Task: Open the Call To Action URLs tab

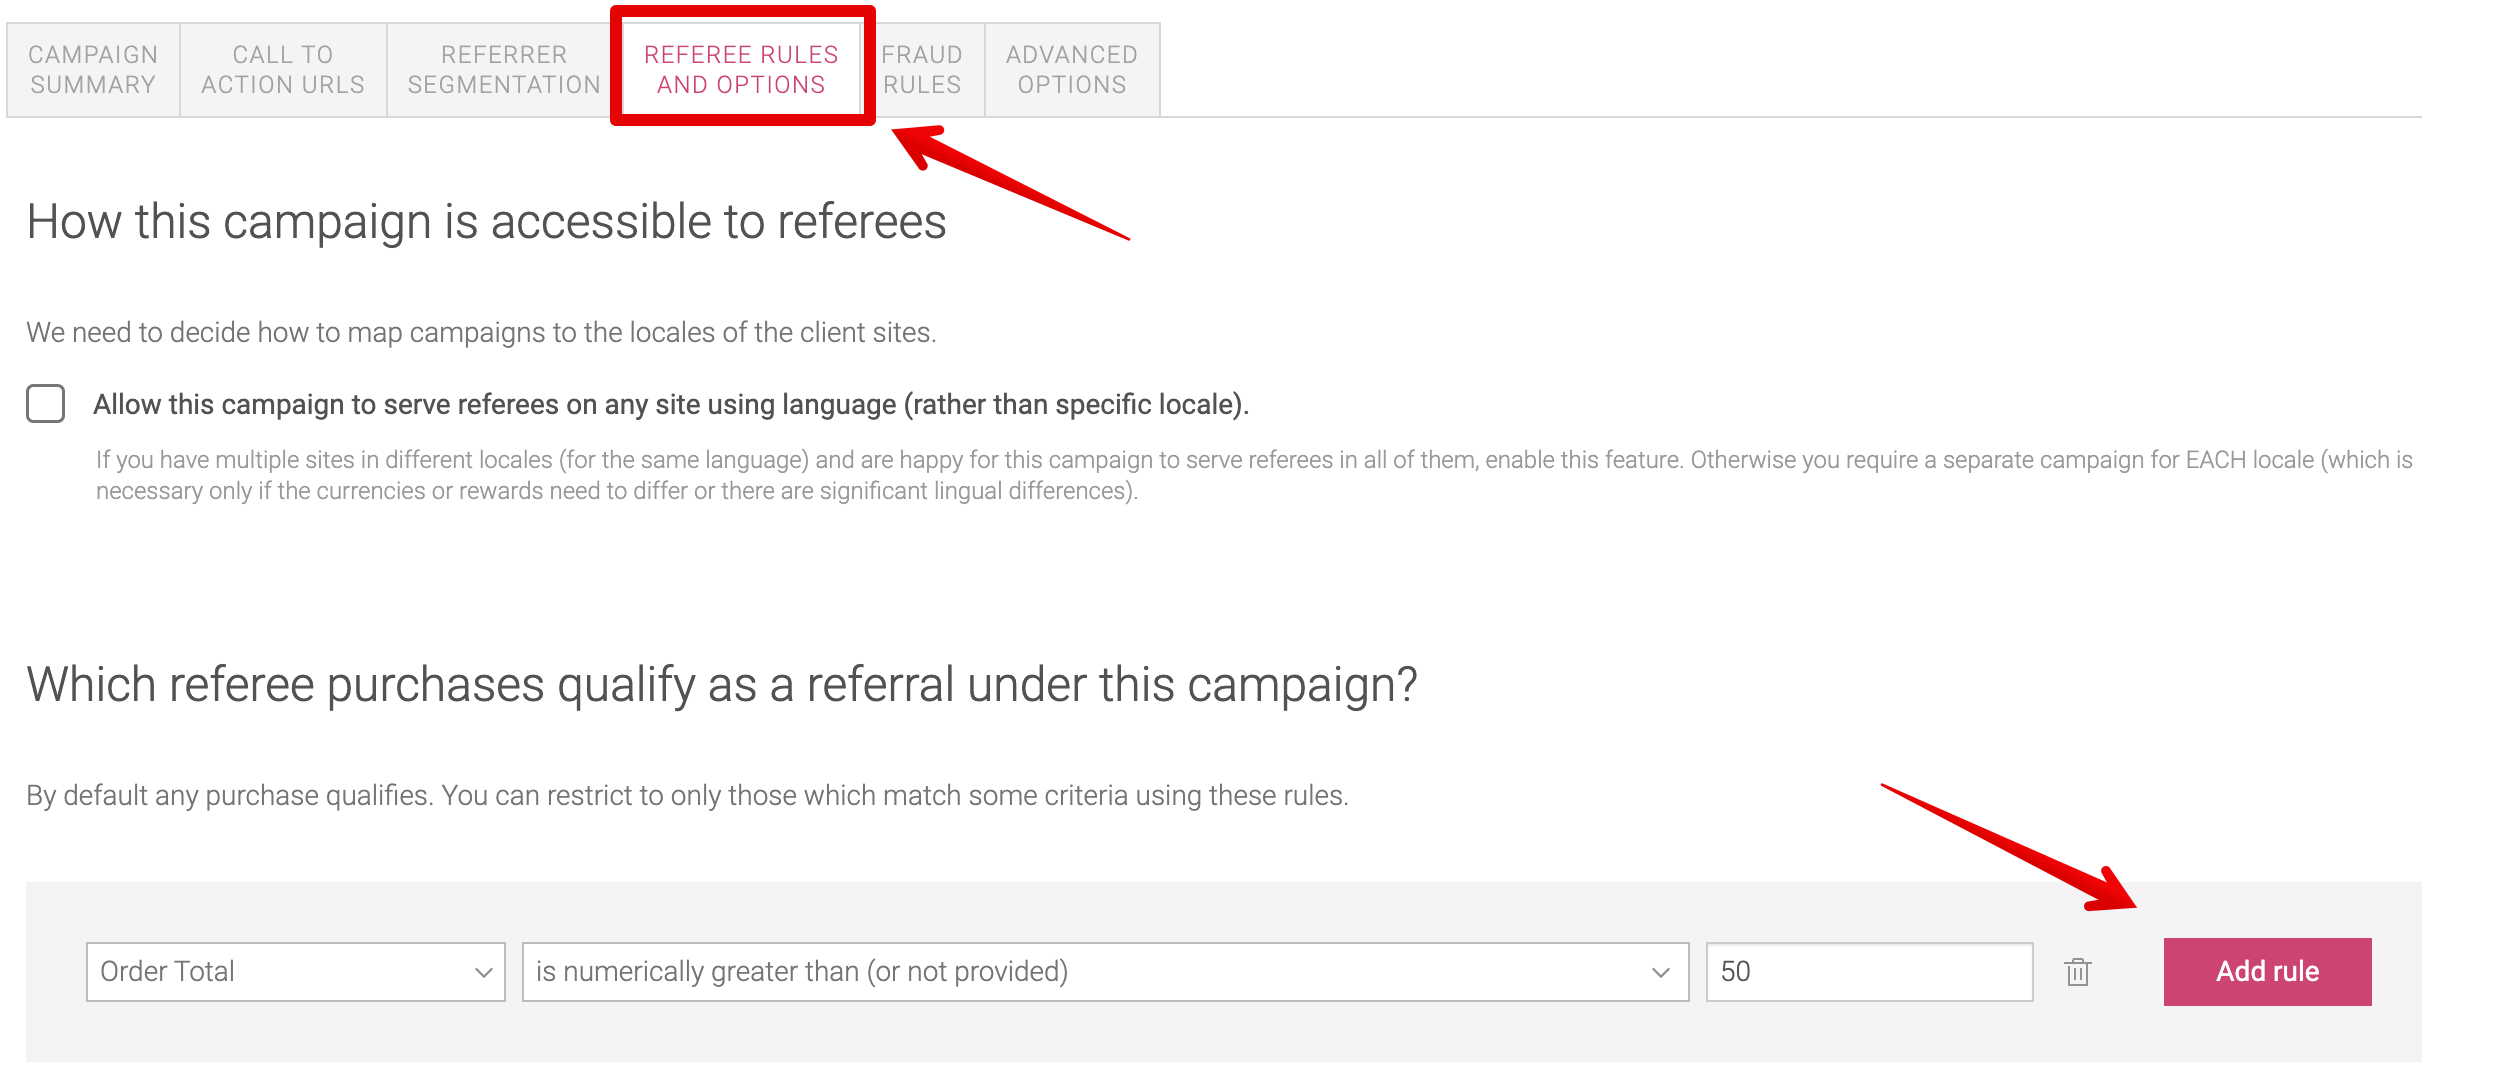Action: pyautogui.click(x=283, y=70)
